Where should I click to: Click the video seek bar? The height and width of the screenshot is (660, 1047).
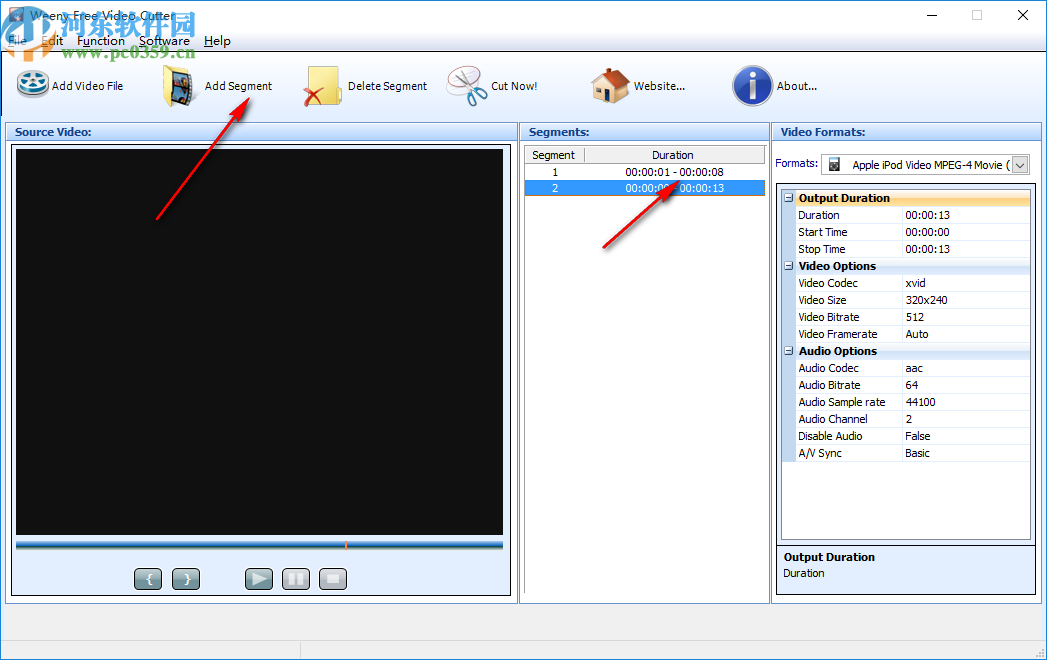coord(259,545)
